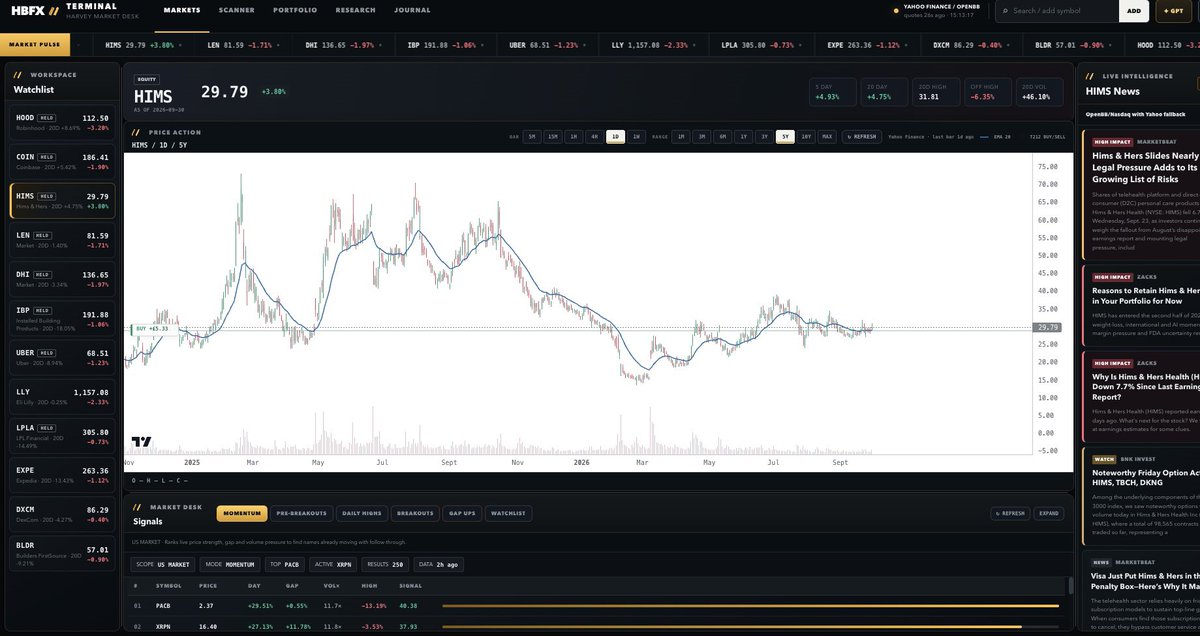The height and width of the screenshot is (636, 1200).
Task: Click the + GPT button
Action: [1175, 11]
